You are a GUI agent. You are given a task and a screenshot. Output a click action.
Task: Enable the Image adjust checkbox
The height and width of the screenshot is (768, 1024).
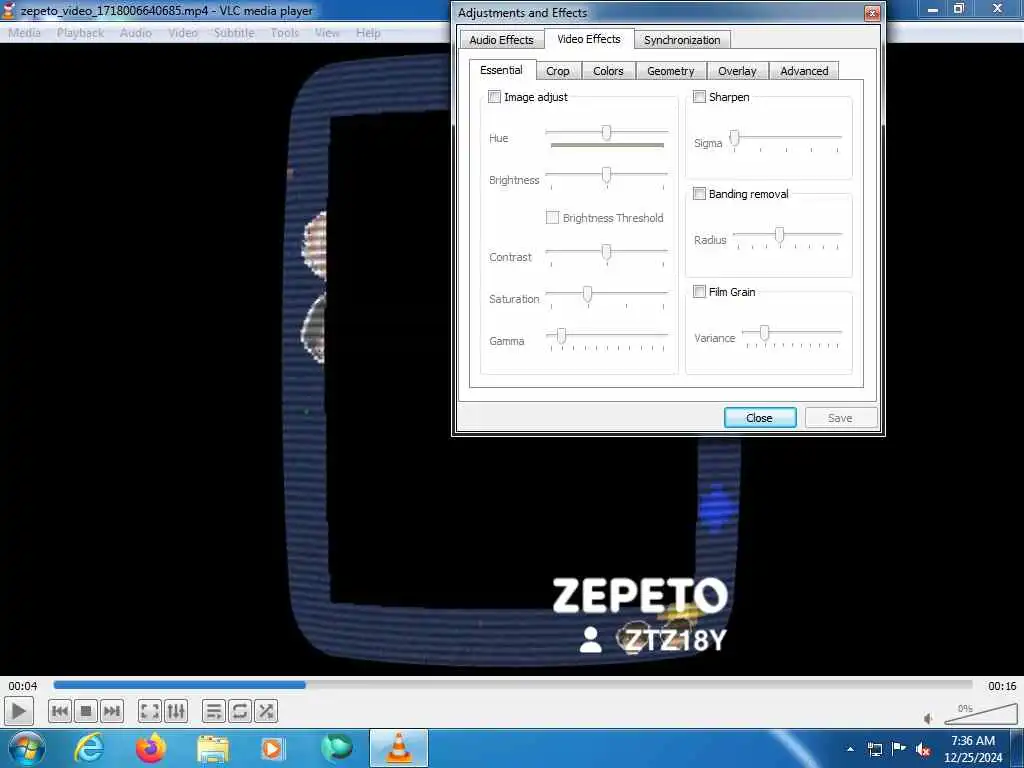(x=494, y=97)
